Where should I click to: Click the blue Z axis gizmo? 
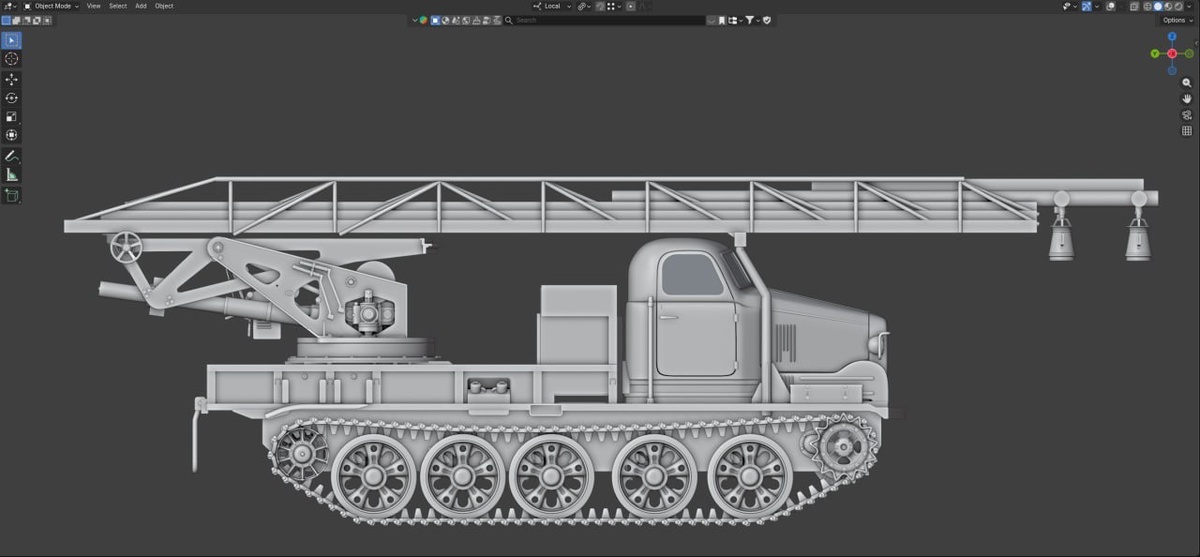1172,37
